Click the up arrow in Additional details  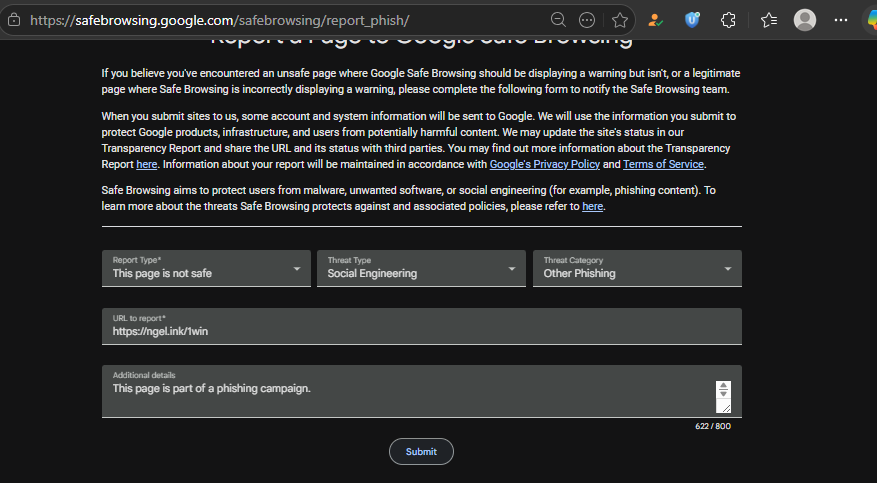723,386
